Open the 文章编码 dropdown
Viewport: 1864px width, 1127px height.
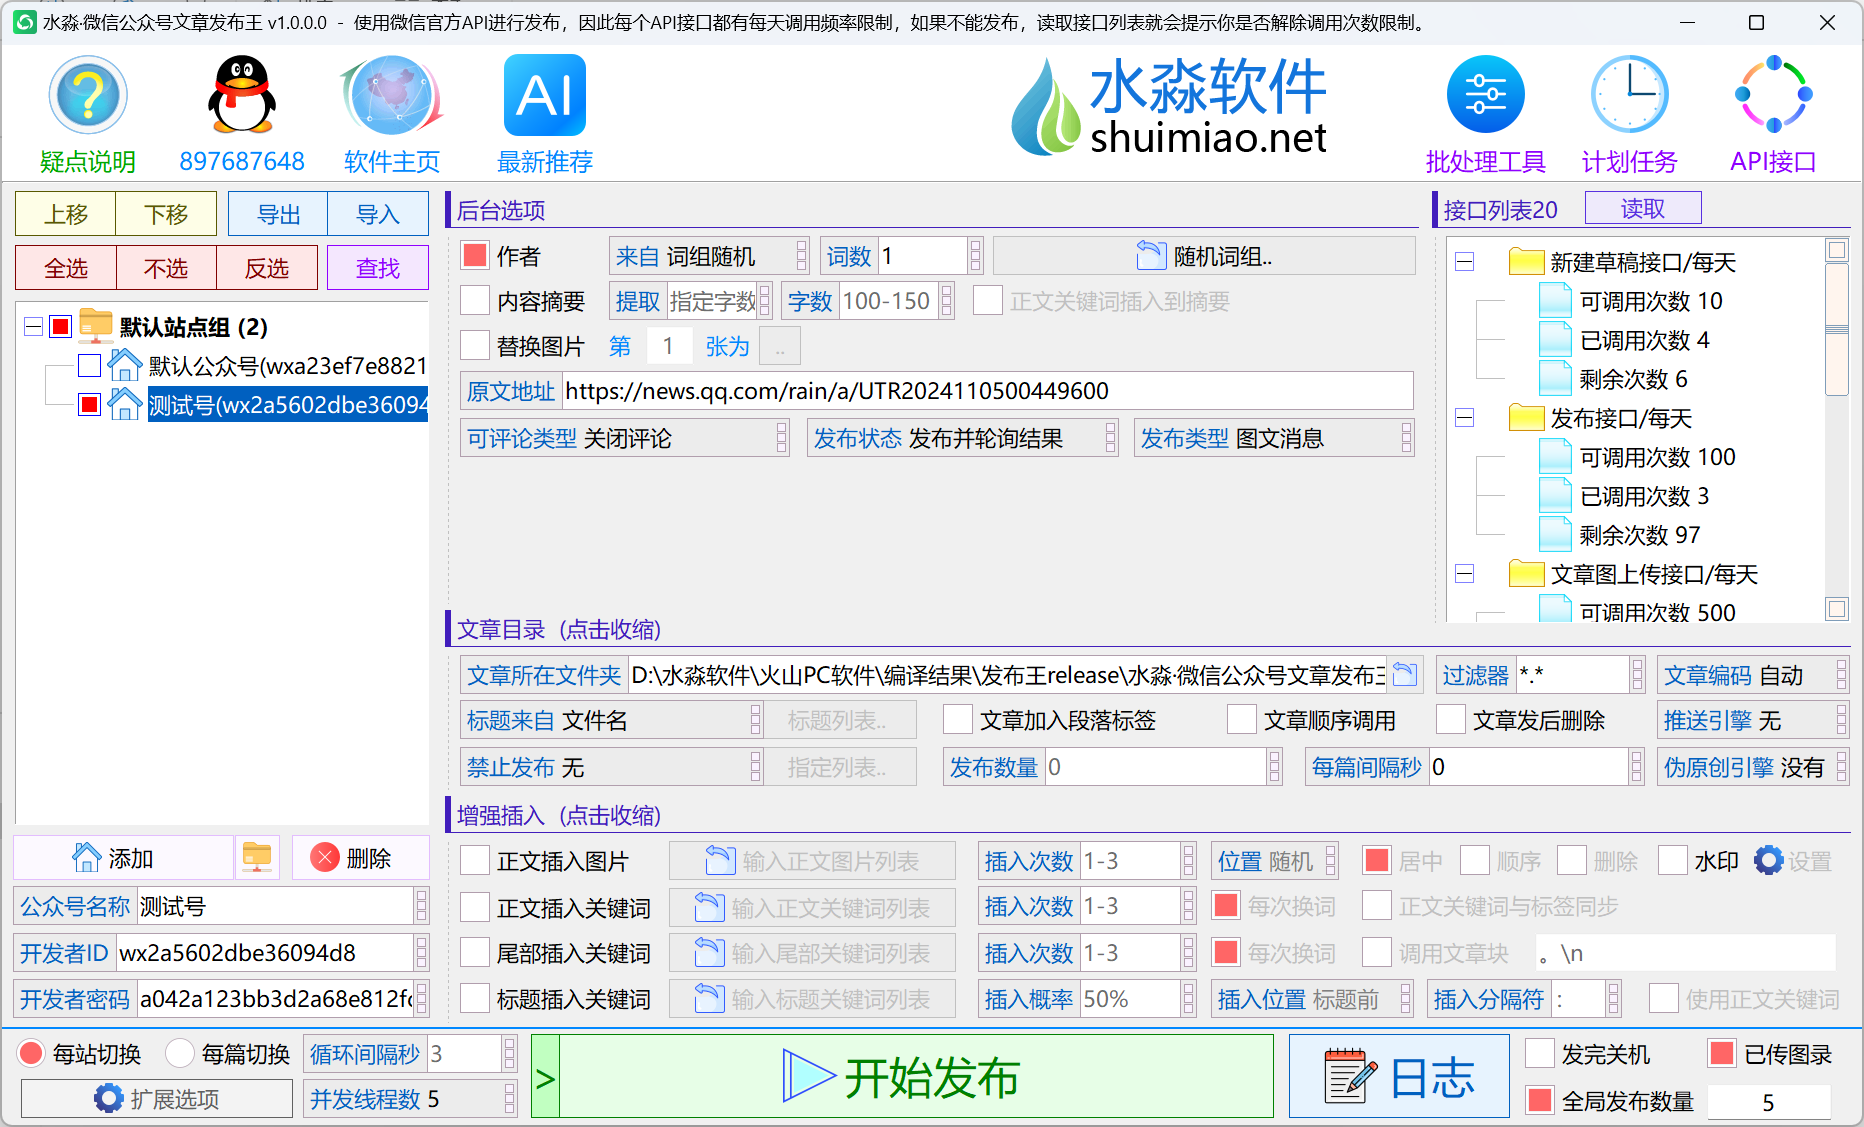(x=1753, y=675)
